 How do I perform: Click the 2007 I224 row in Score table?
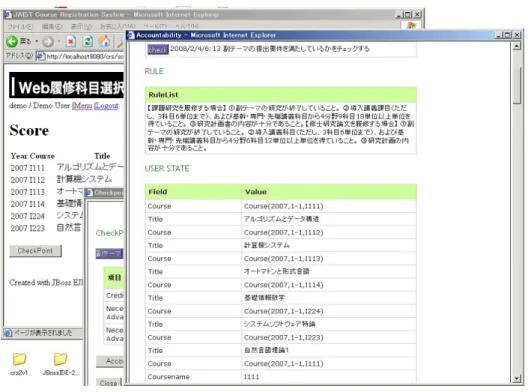[x=46, y=216]
